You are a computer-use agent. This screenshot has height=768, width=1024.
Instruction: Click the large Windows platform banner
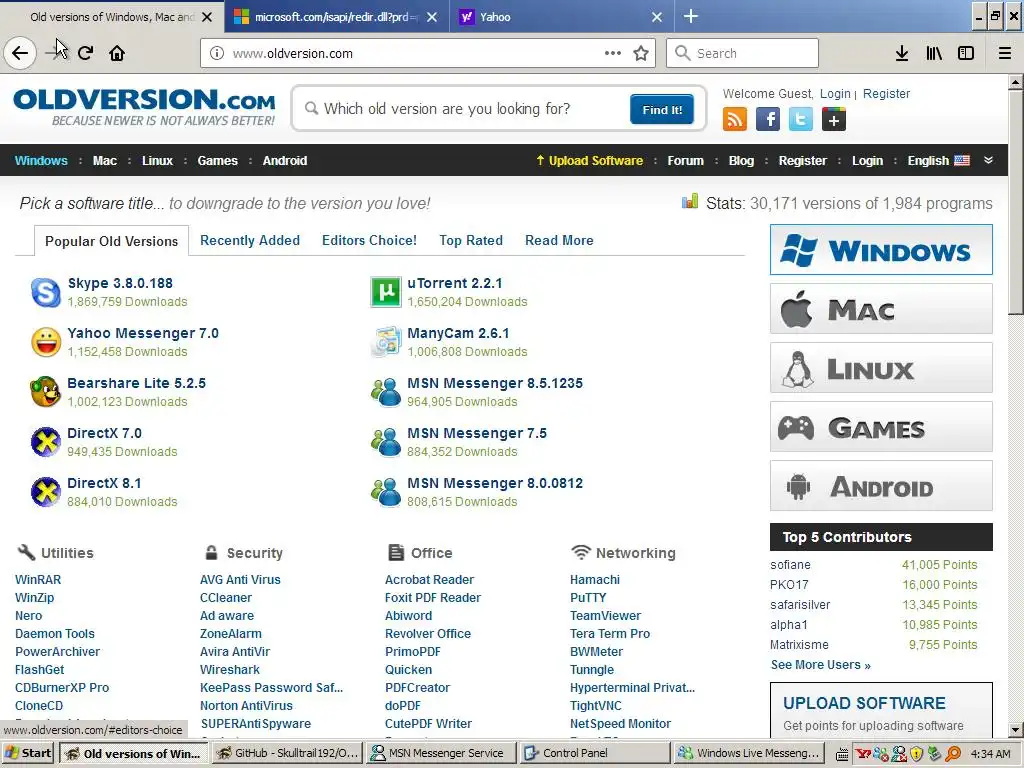pos(881,249)
